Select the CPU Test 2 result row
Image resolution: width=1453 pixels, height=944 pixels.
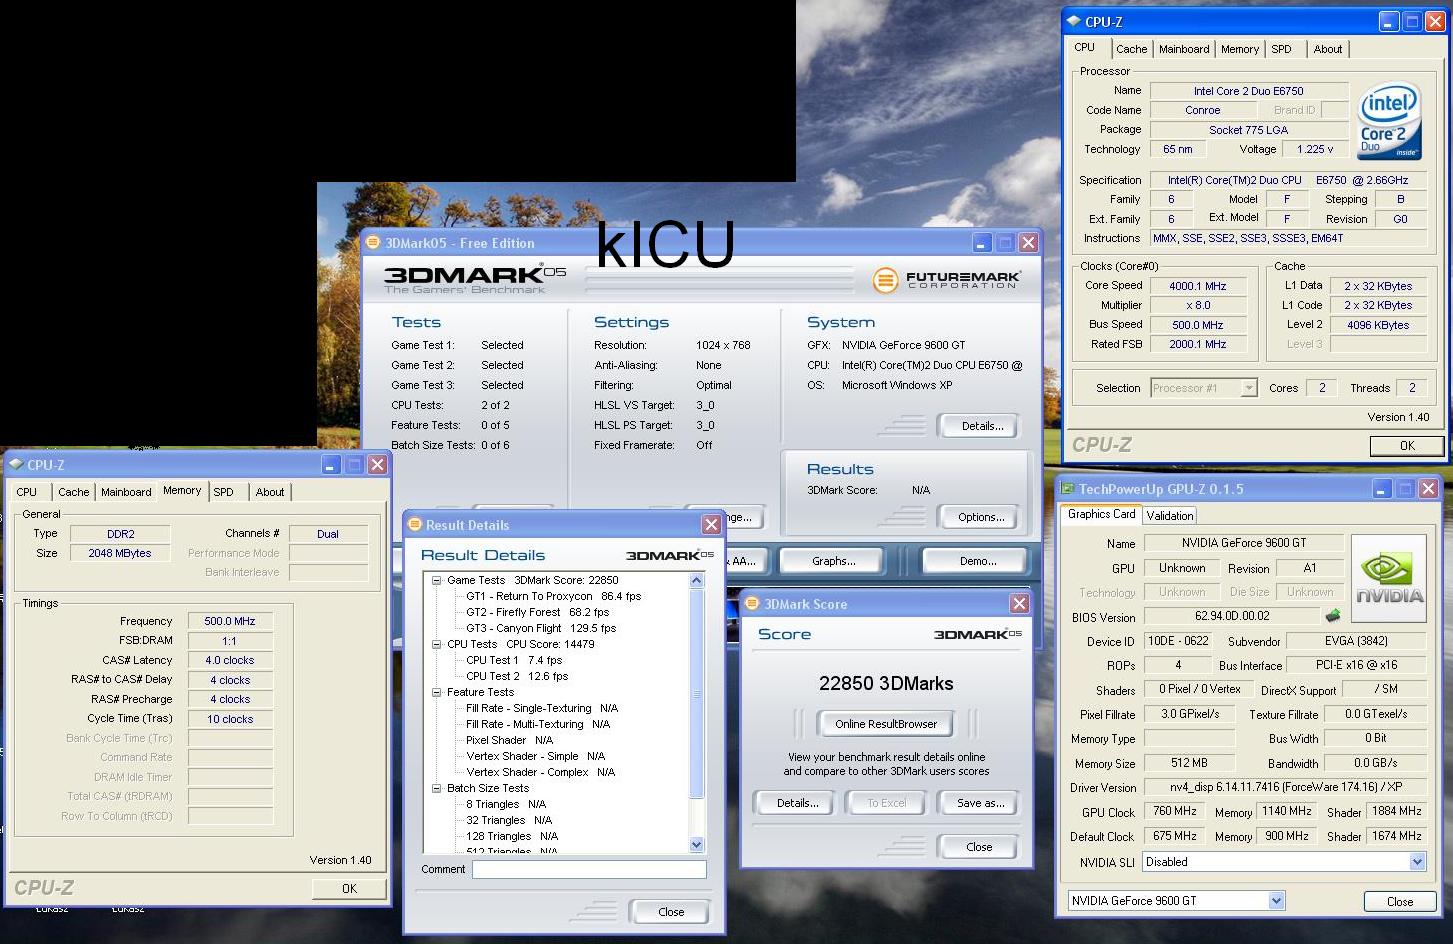tap(517, 676)
